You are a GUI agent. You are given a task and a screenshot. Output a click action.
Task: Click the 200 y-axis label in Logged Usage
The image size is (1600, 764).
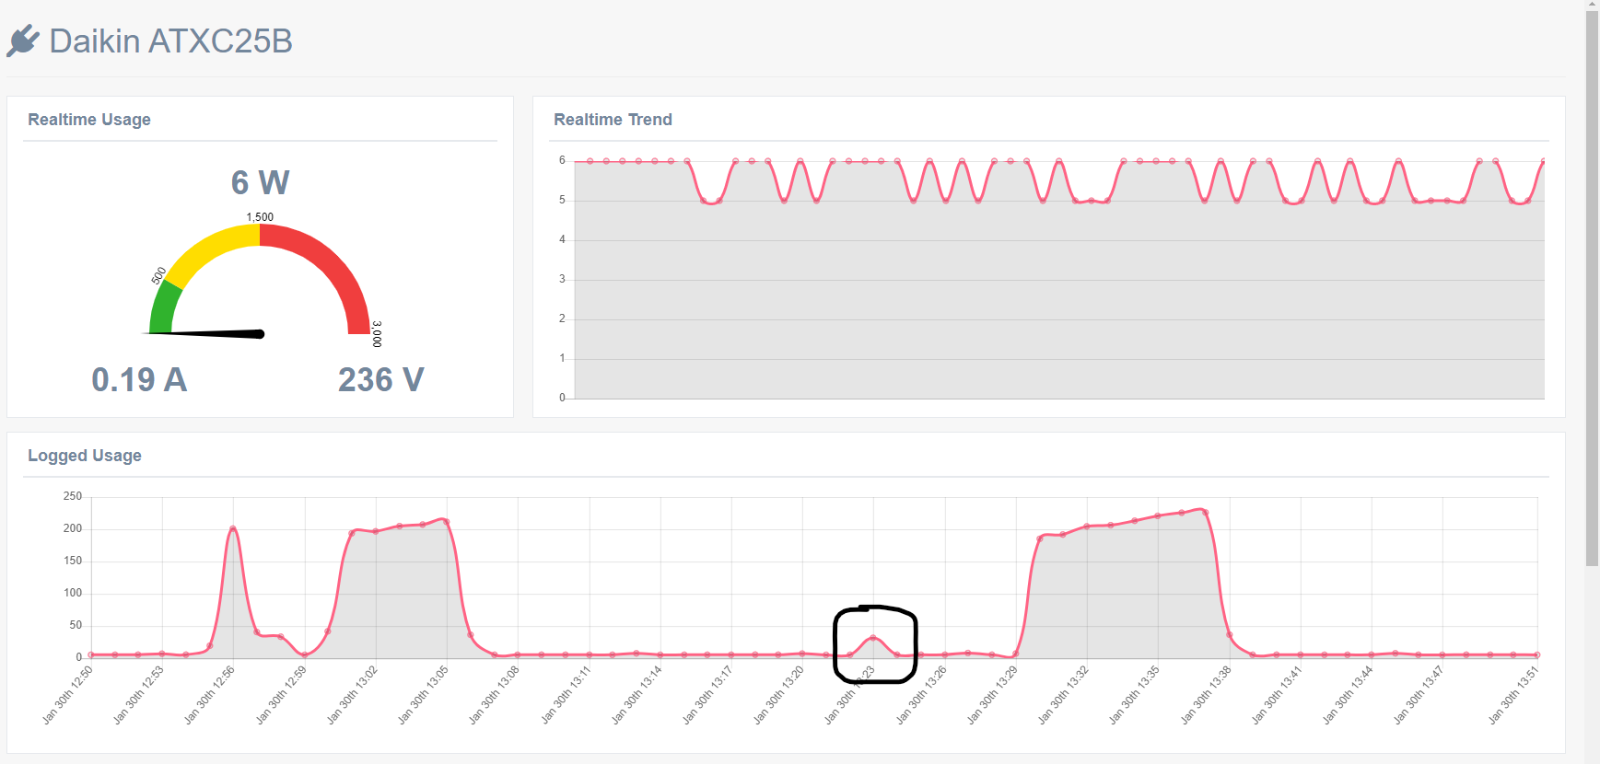point(73,528)
